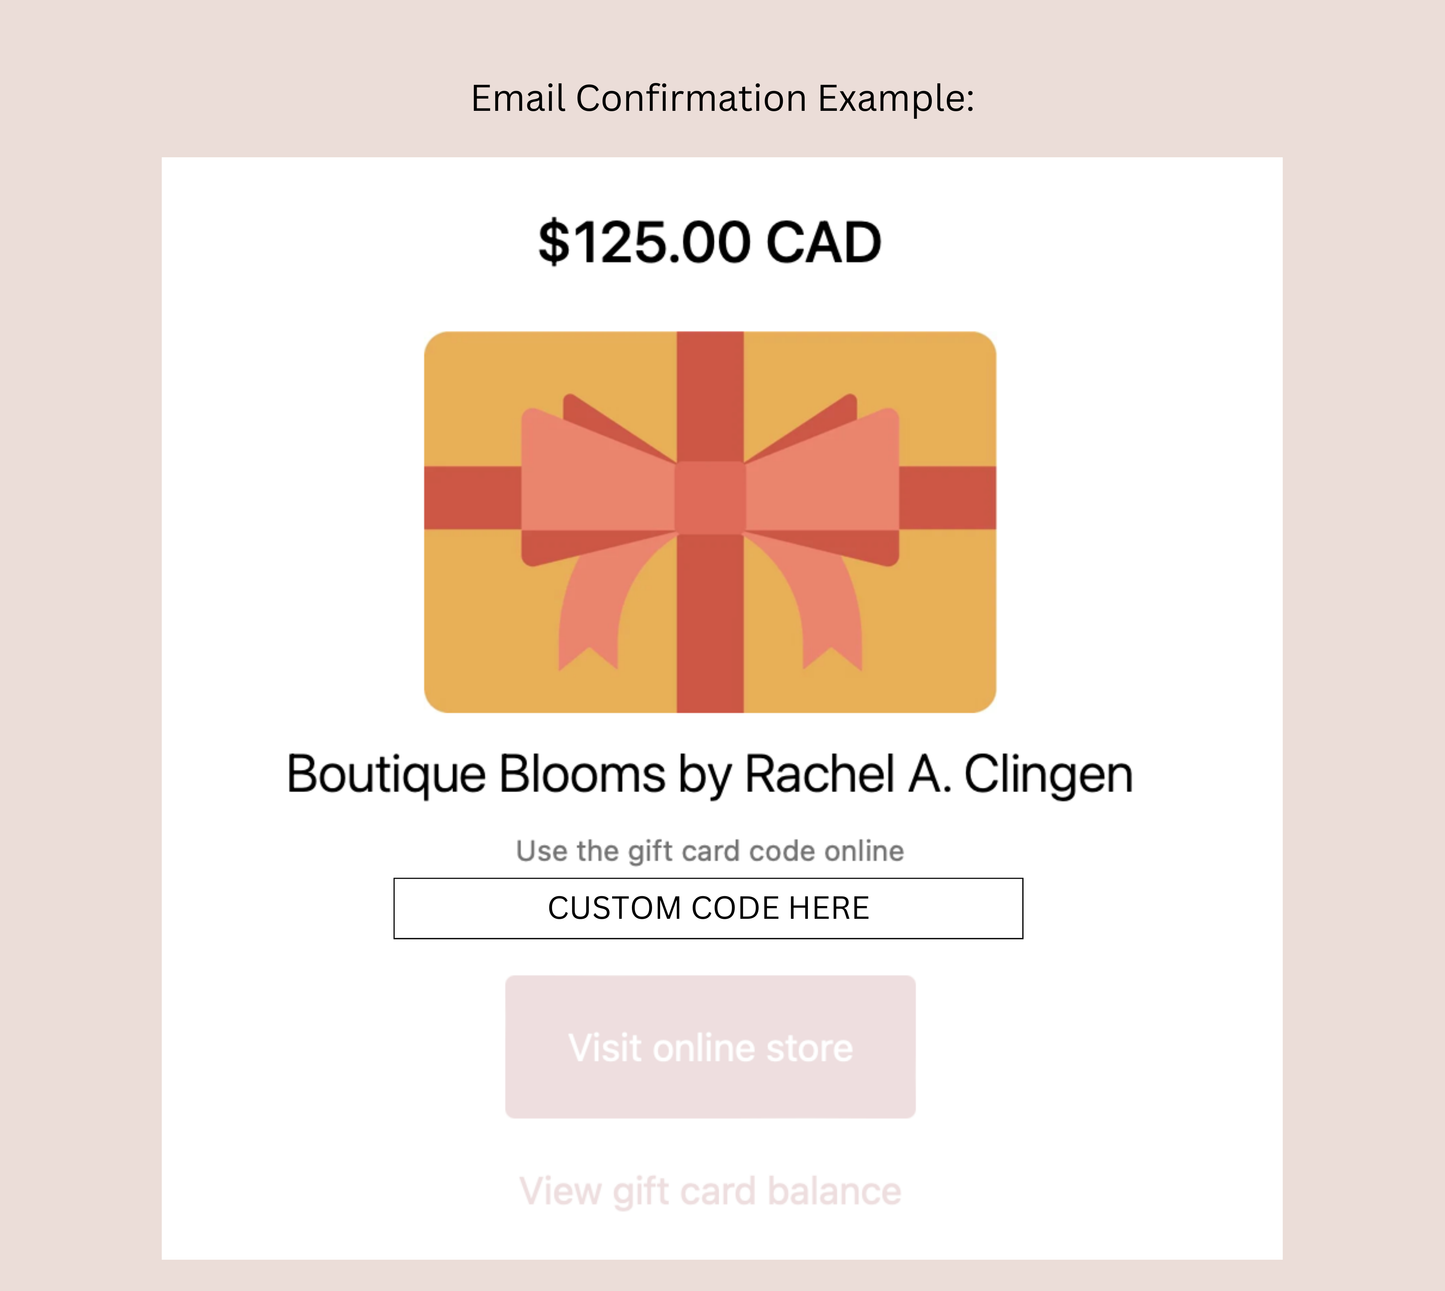The image size is (1445, 1291).
Task: Click the Email Confirmation Example heading
Action: [x=722, y=98]
